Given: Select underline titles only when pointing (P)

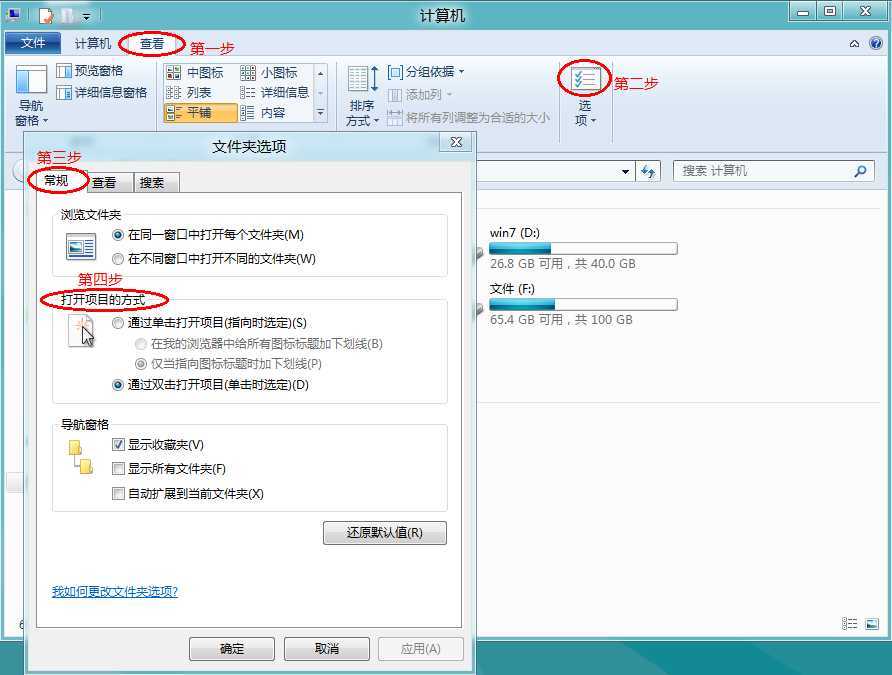Looking at the screenshot, I should [x=229, y=364].
